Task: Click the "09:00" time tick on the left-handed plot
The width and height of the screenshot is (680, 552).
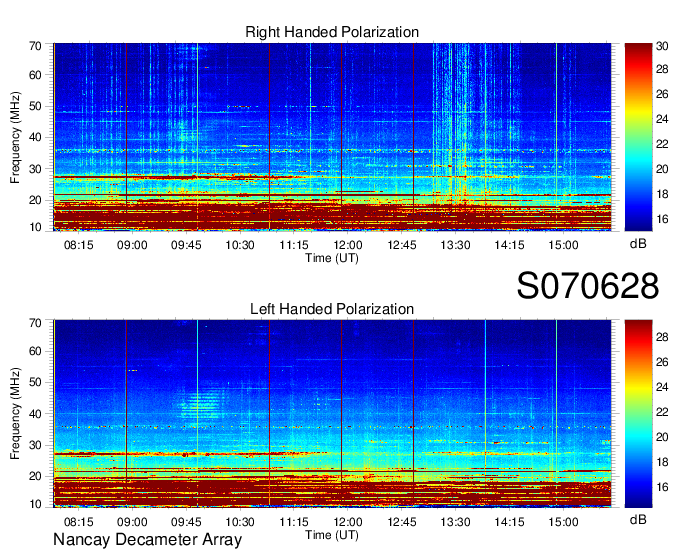Action: 132,522
